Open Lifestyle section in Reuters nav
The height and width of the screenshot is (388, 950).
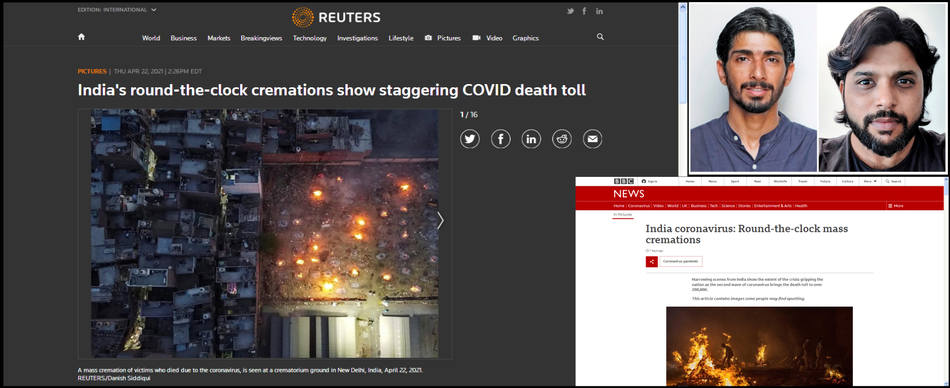point(401,38)
